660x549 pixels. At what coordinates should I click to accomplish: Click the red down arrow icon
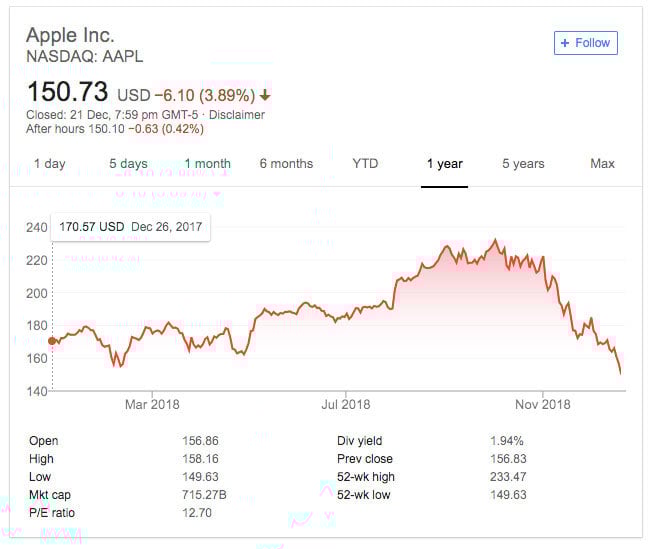coord(265,96)
